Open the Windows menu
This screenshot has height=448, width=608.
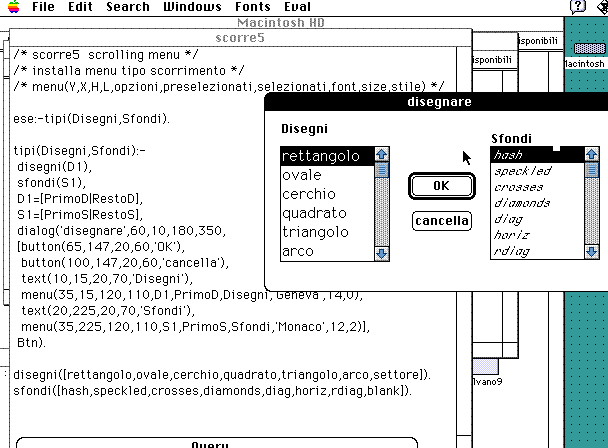[x=192, y=7]
